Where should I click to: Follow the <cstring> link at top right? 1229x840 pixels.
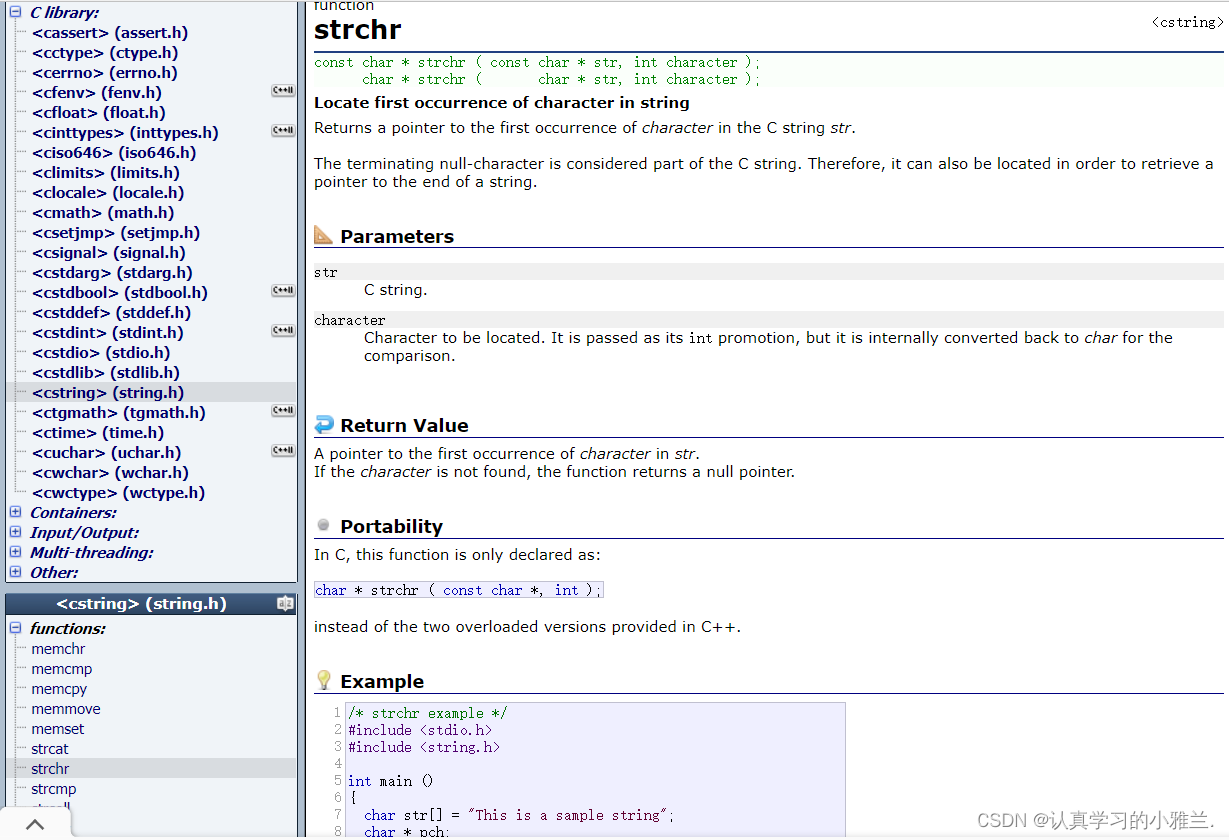[x=1187, y=22]
